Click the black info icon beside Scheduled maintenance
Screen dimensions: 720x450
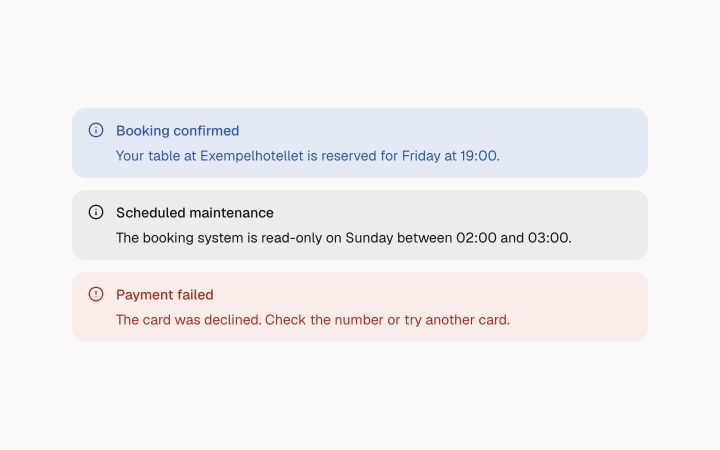96,212
